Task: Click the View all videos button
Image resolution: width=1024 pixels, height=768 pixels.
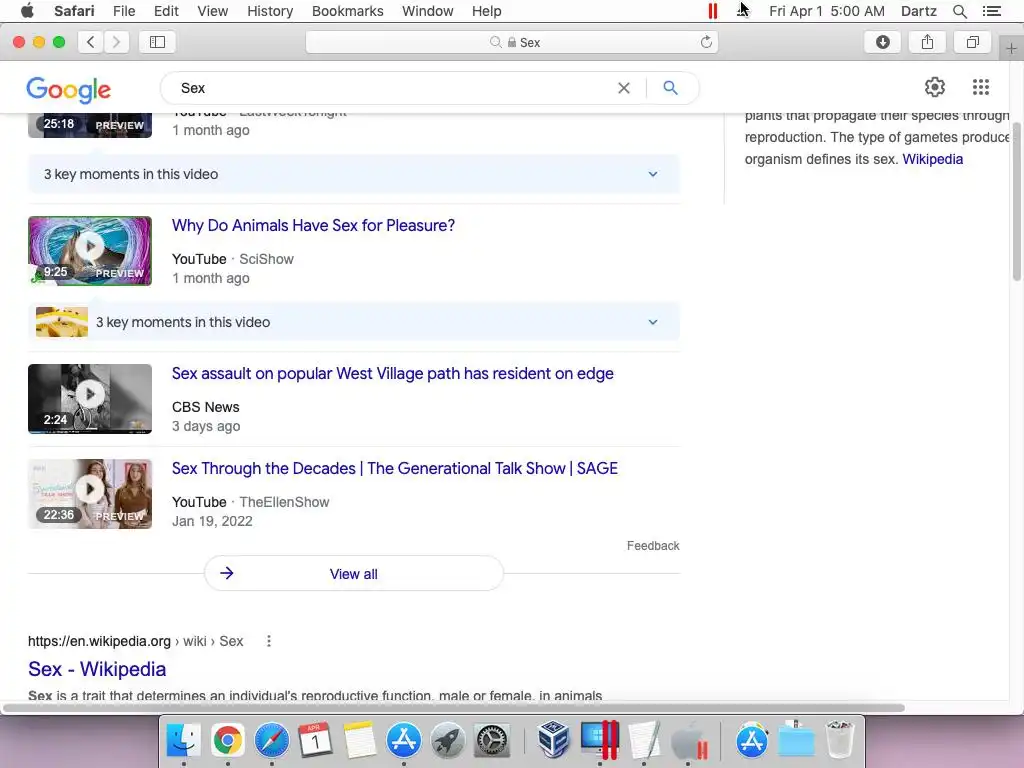Action: [353, 573]
